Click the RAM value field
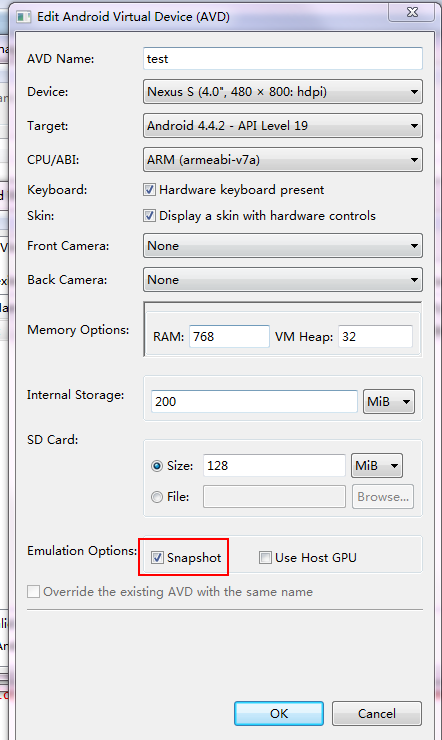This screenshot has height=740, width=442. 229,336
